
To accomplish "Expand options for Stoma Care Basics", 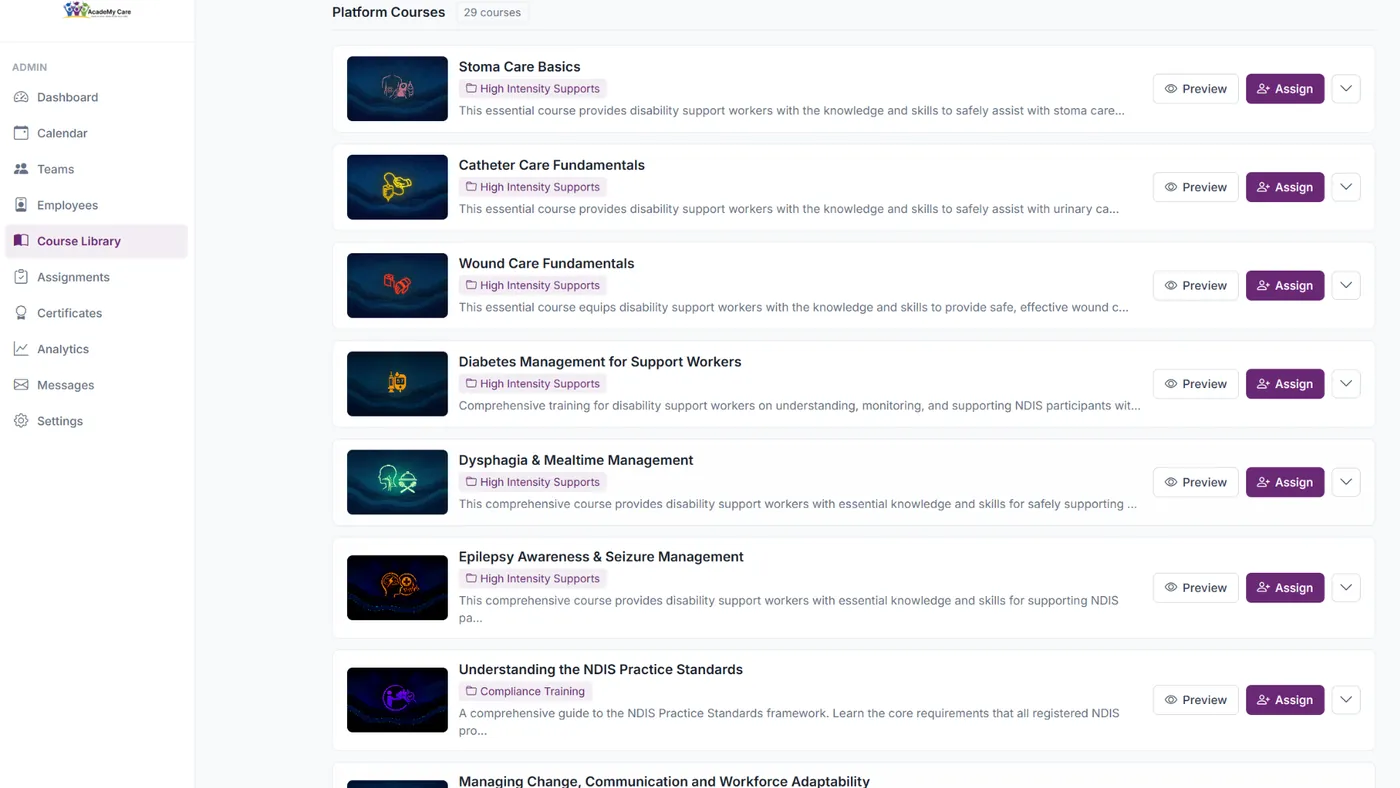I will pos(1346,89).
